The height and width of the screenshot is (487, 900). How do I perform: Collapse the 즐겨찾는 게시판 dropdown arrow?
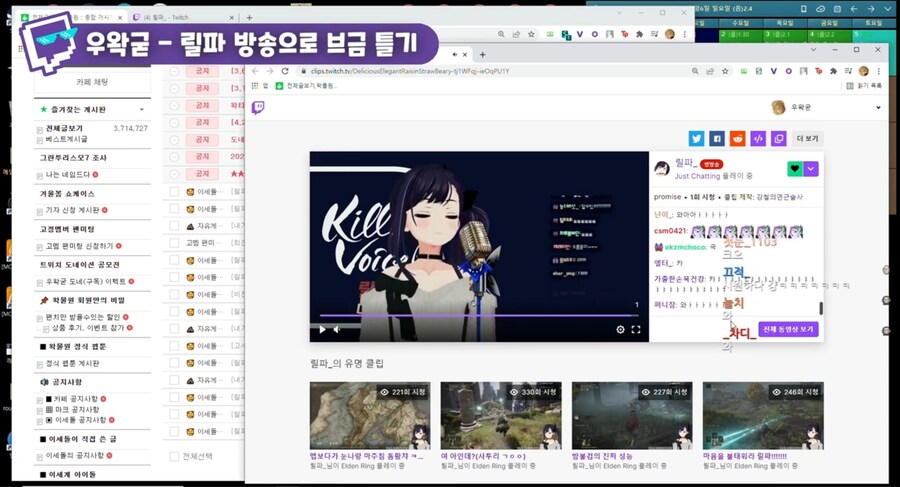(142, 109)
